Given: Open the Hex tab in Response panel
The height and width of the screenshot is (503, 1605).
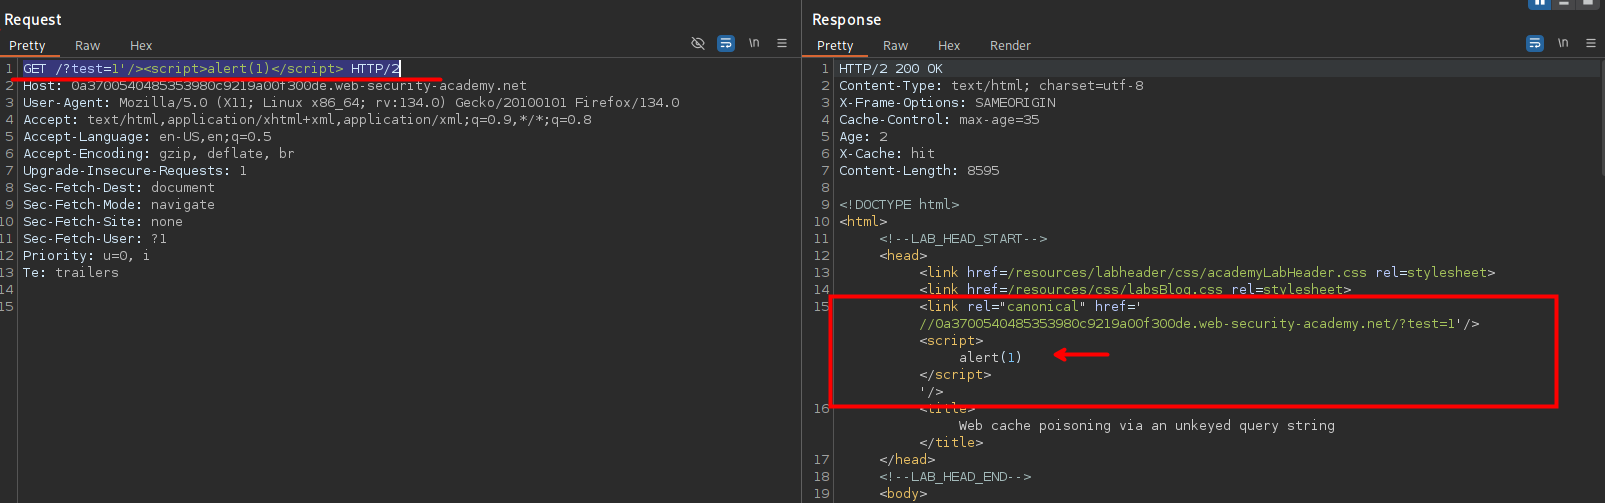Looking at the screenshot, I should (x=949, y=45).
